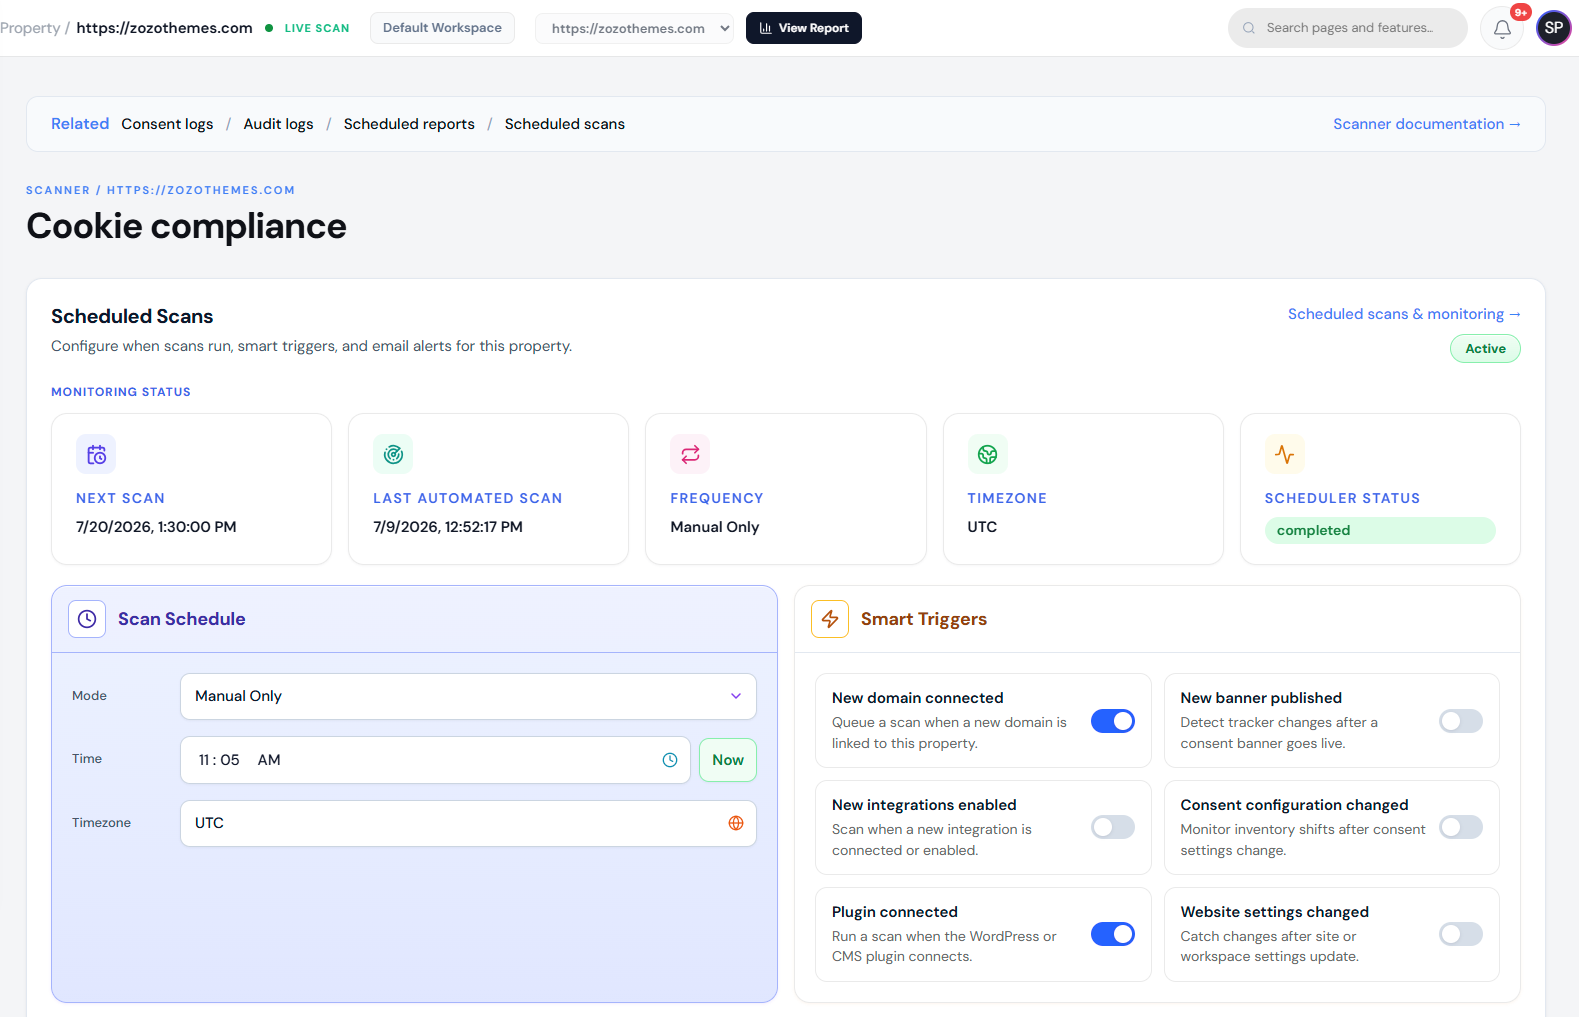Image resolution: width=1579 pixels, height=1017 pixels.
Task: Click the Time input showing 11:05 AM
Action: (435, 760)
